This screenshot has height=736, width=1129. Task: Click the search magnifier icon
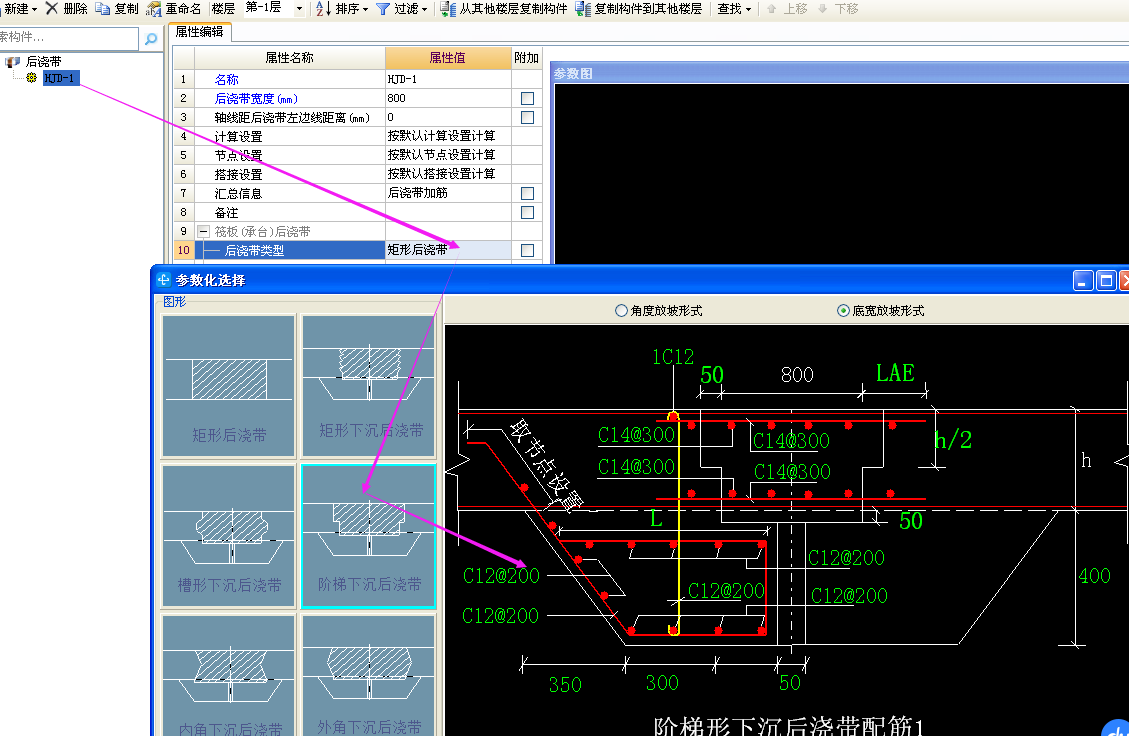pos(150,39)
